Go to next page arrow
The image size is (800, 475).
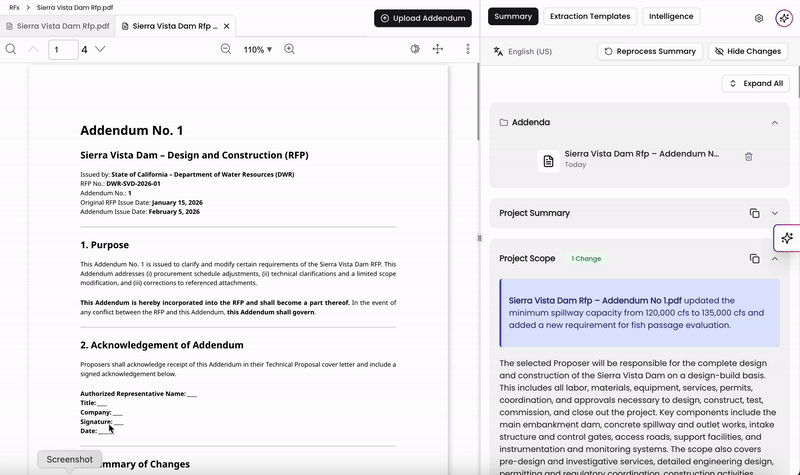[100, 49]
